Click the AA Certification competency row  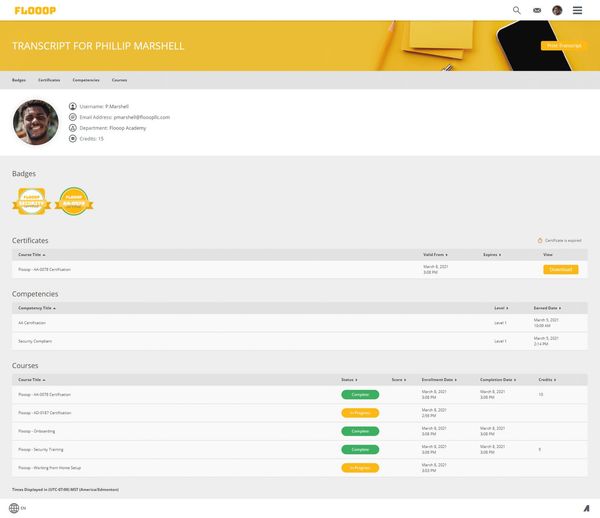click(x=300, y=323)
